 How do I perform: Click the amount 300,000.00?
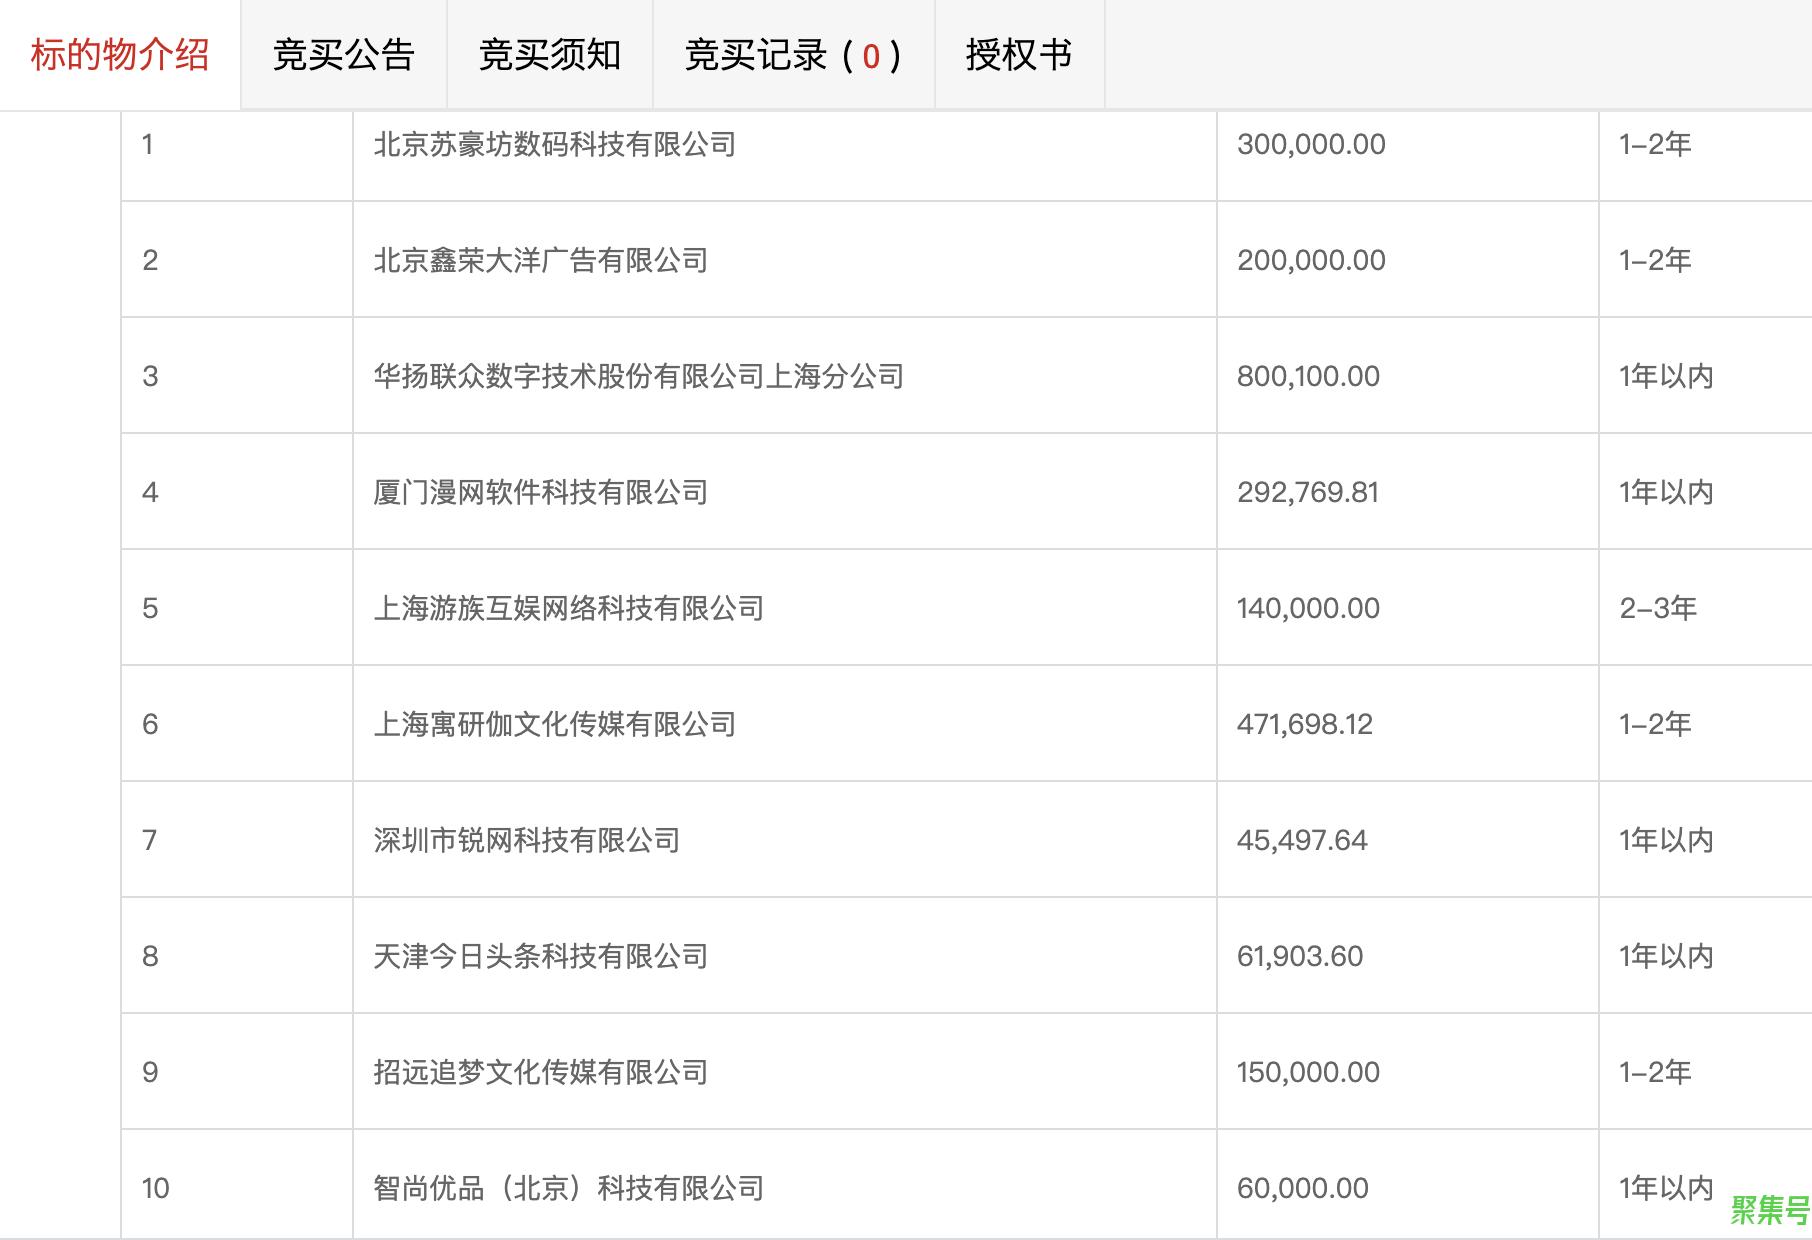pos(1311,145)
